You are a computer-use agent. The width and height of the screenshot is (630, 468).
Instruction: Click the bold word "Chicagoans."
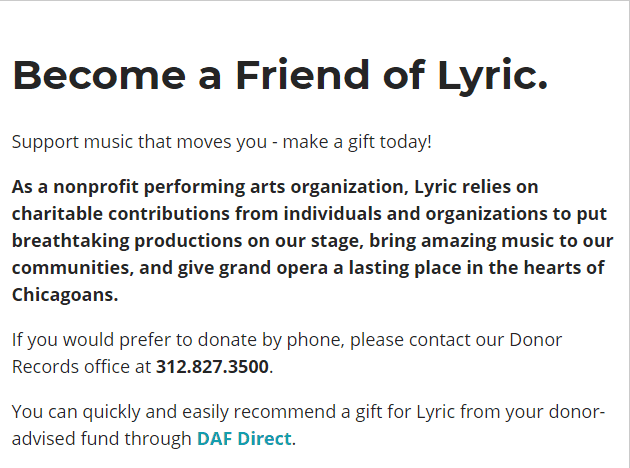pyautogui.click(x=65, y=295)
